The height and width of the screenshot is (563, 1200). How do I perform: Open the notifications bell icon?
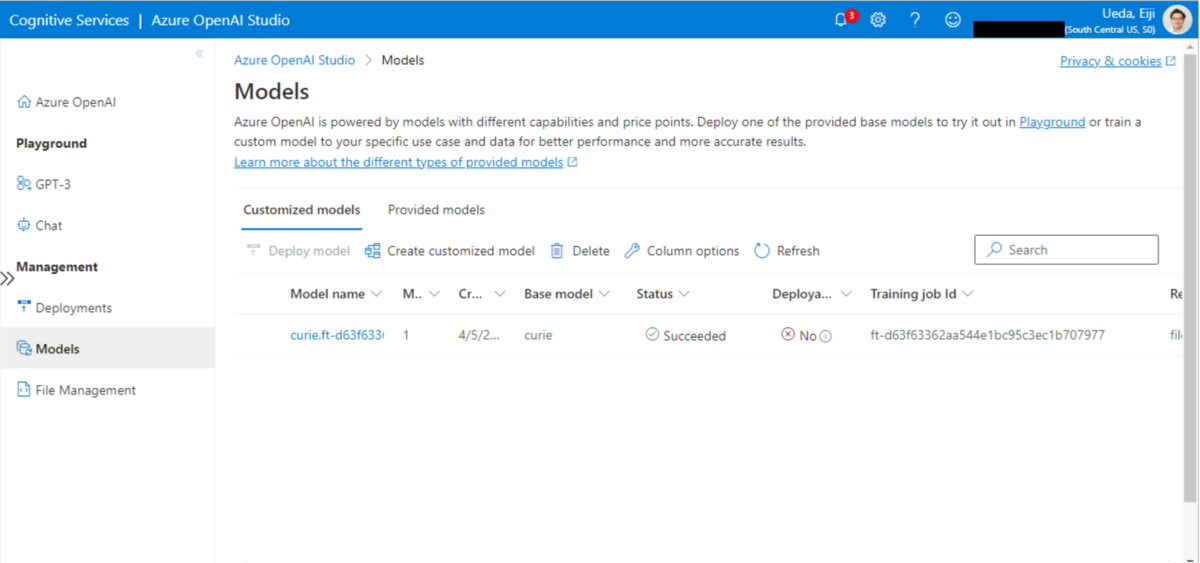click(x=841, y=19)
